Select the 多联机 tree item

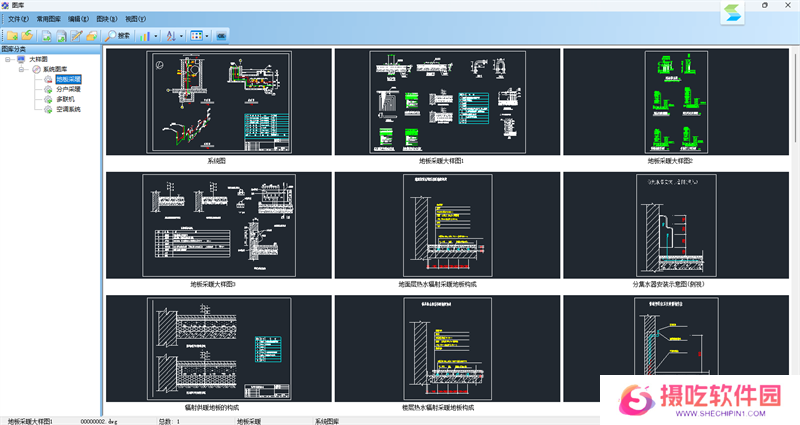65,99
